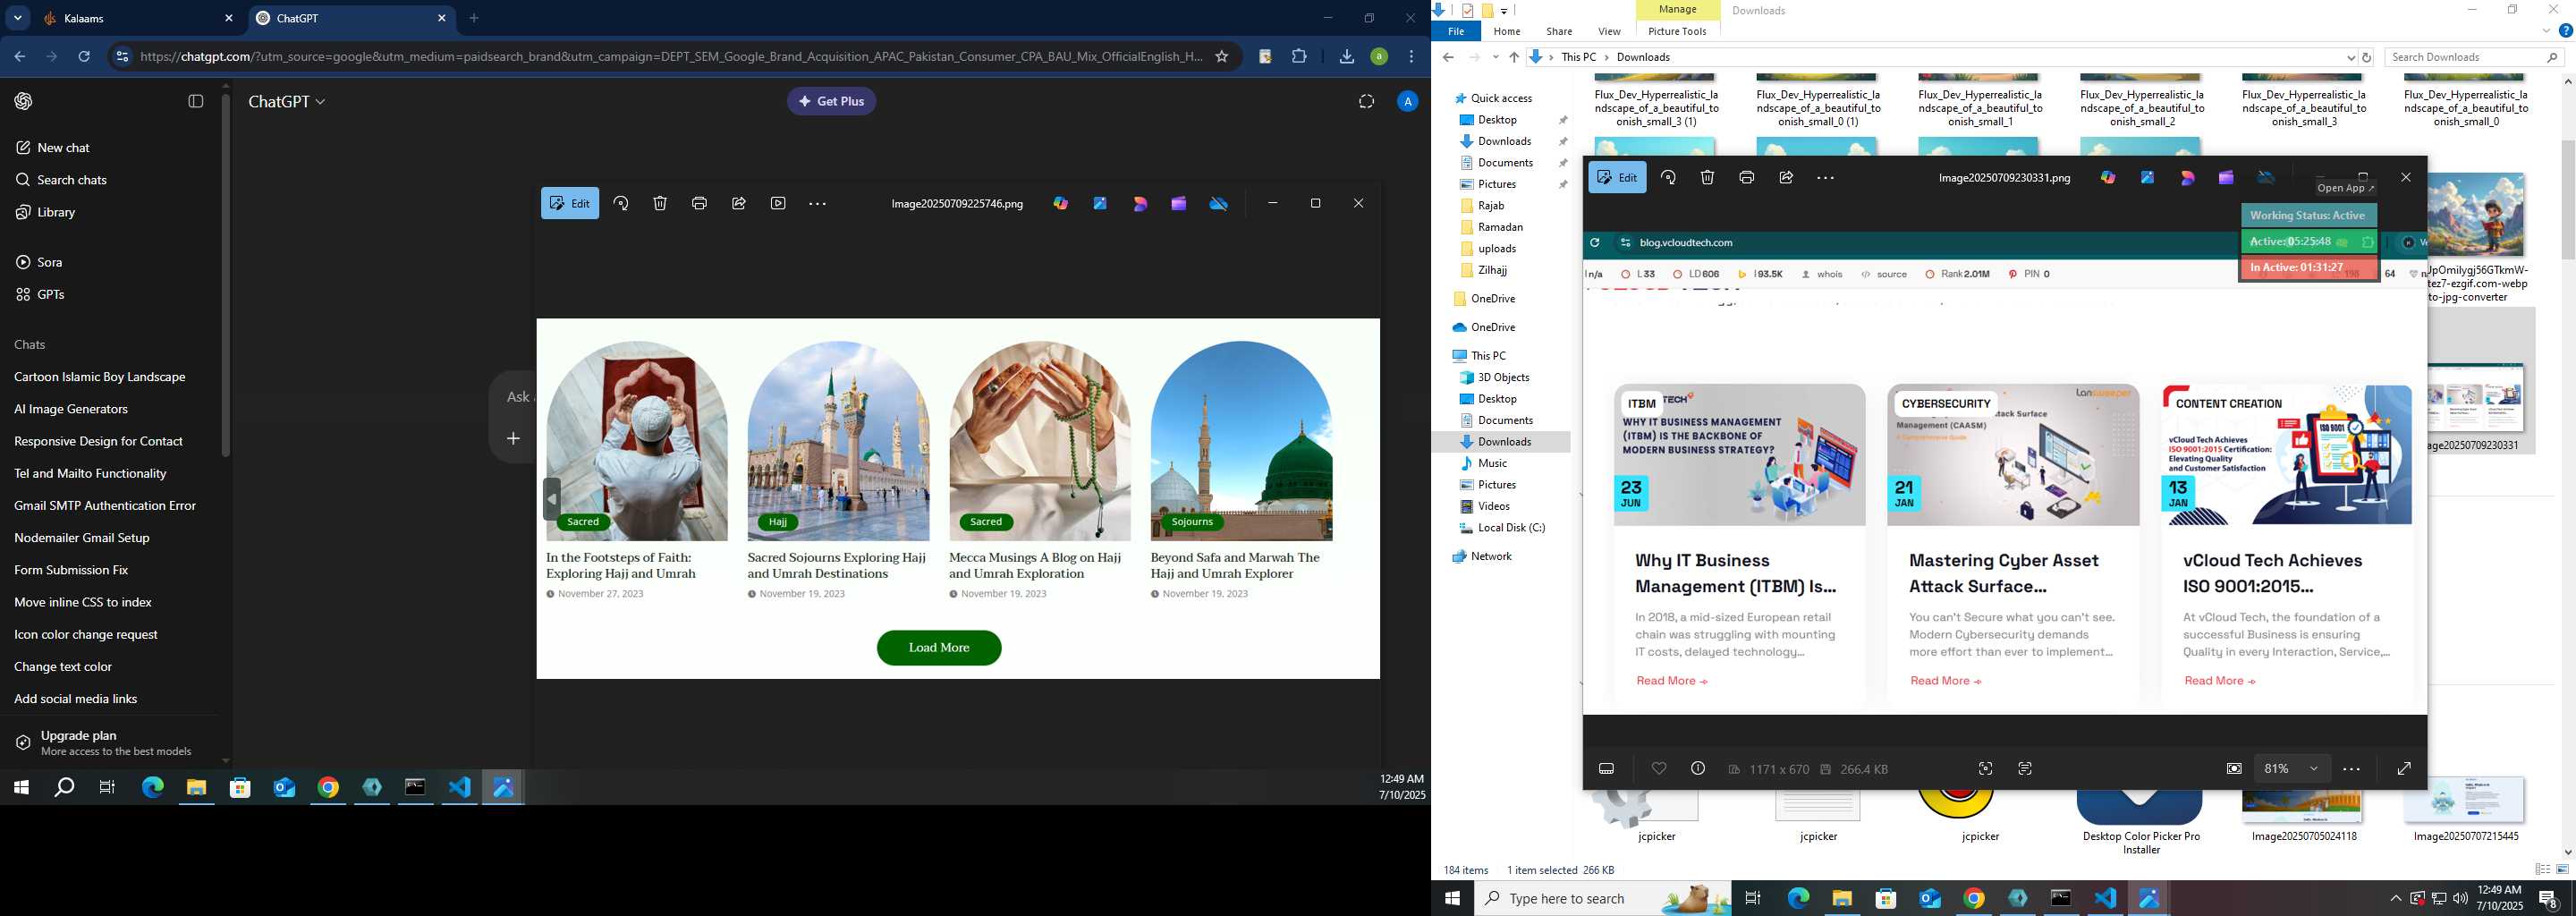The image size is (2576, 916).
Task: Switch File Explorer to large thumbnails view
Action: [x=2562, y=870]
